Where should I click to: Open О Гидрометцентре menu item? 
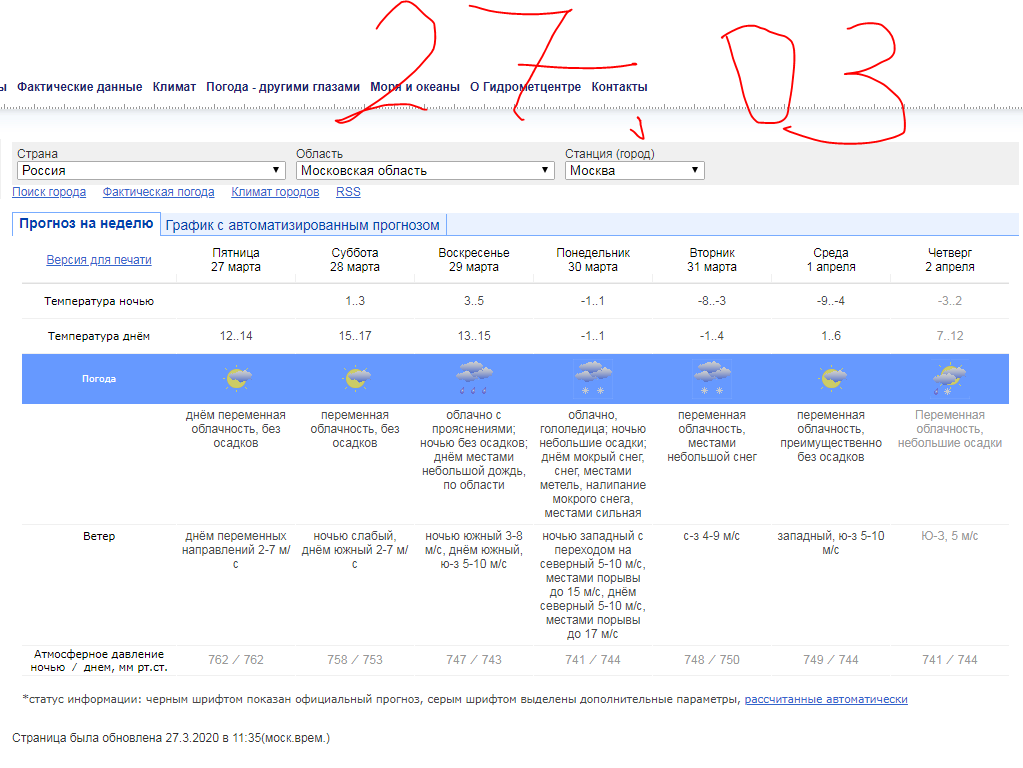click(525, 87)
